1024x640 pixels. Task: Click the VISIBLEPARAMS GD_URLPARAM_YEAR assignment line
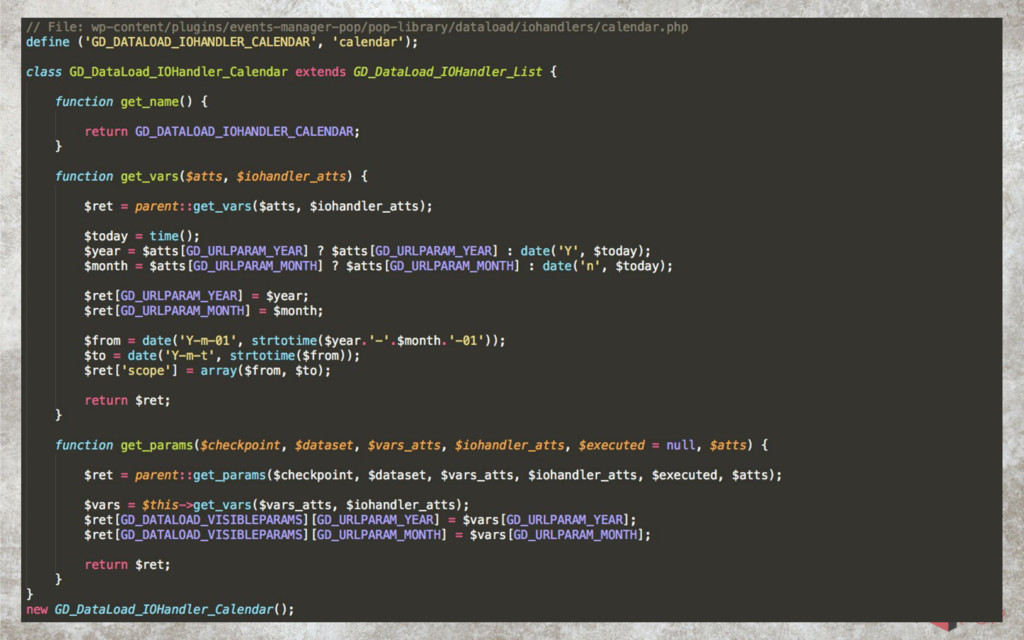[360, 520]
